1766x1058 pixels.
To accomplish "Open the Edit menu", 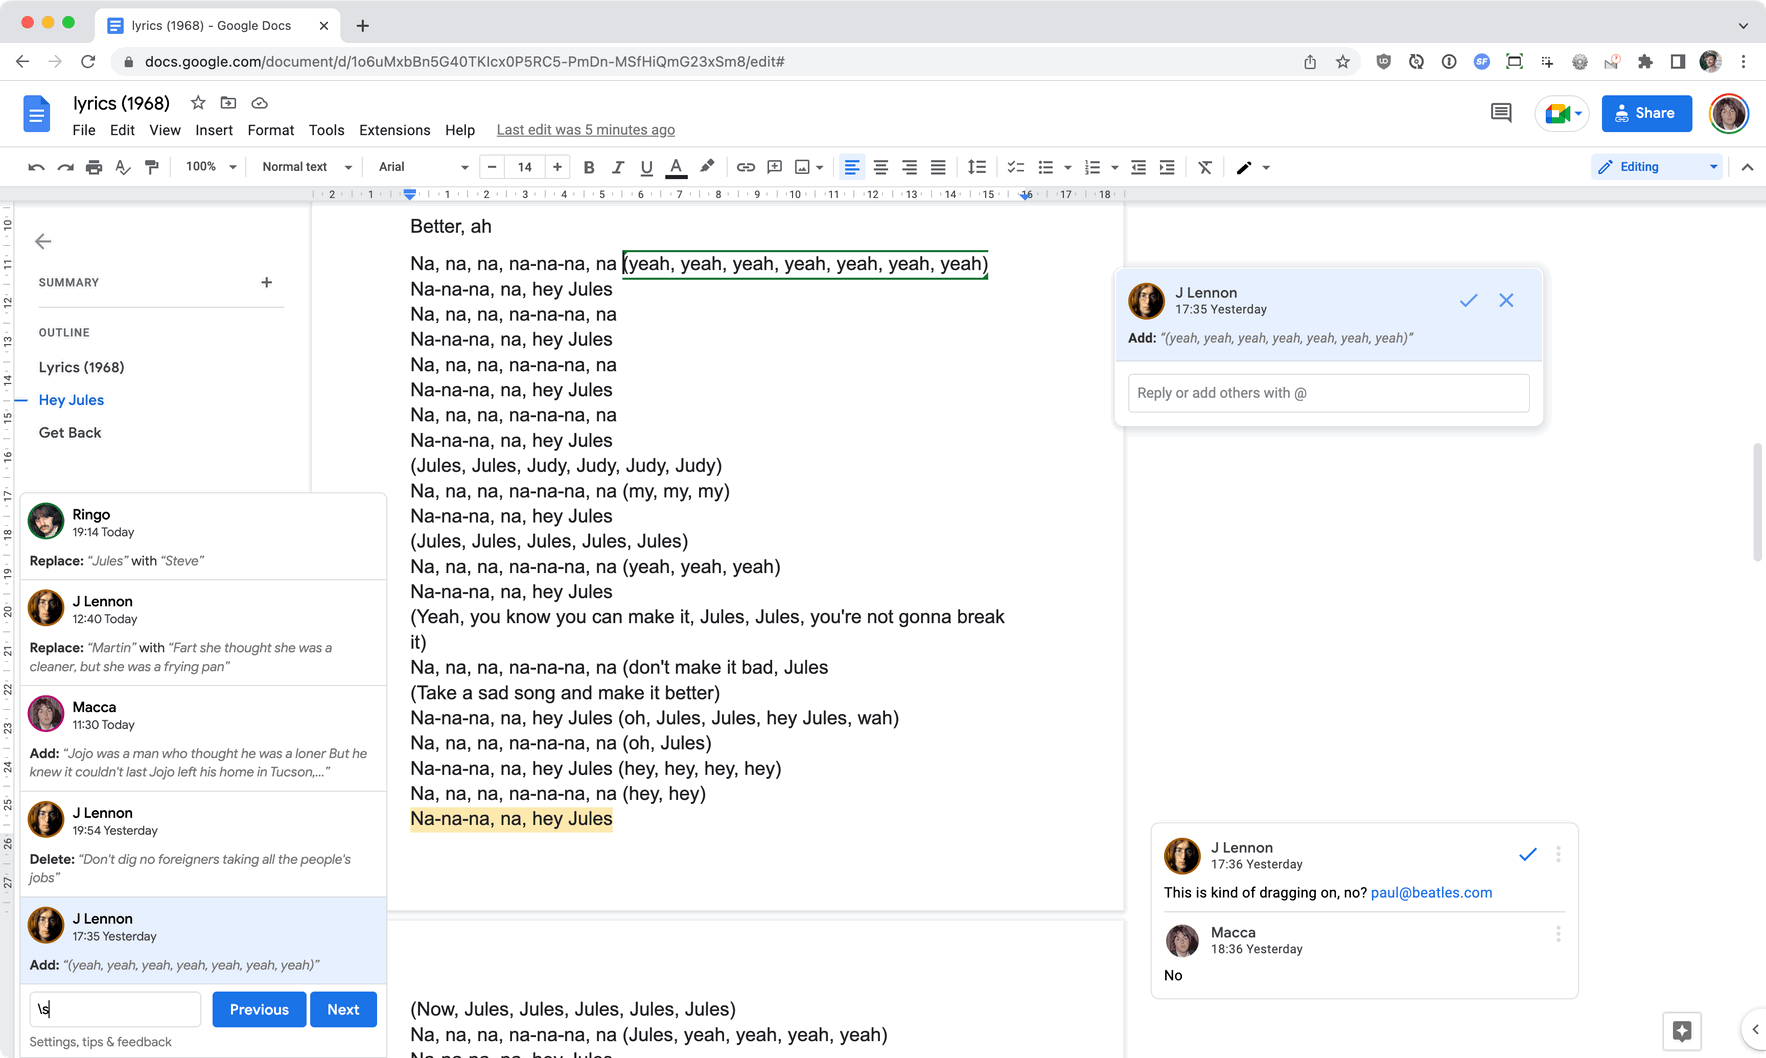I will 122,130.
